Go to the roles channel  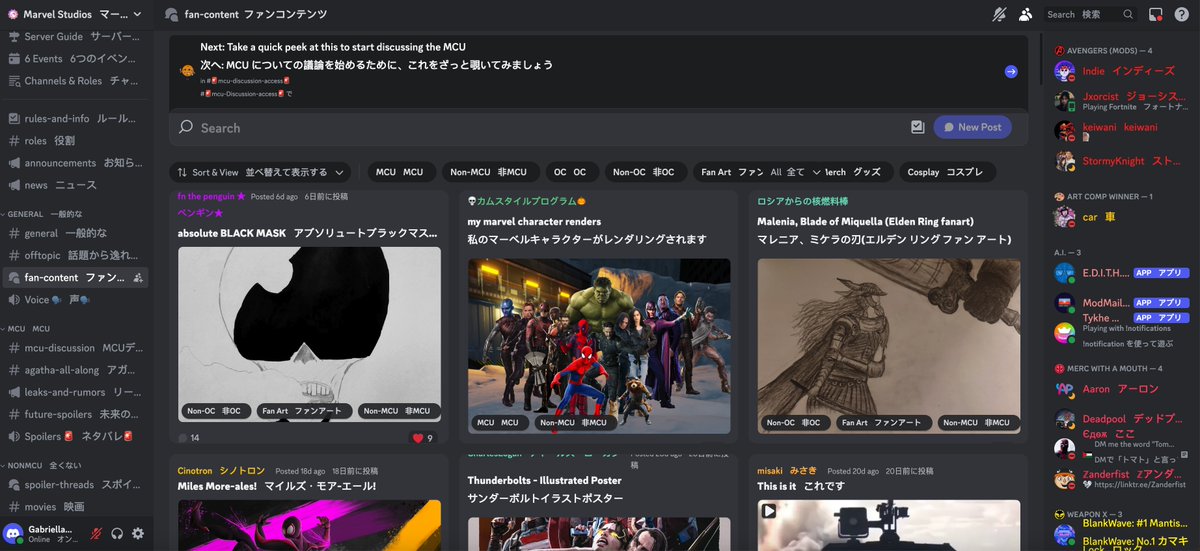coord(74,141)
